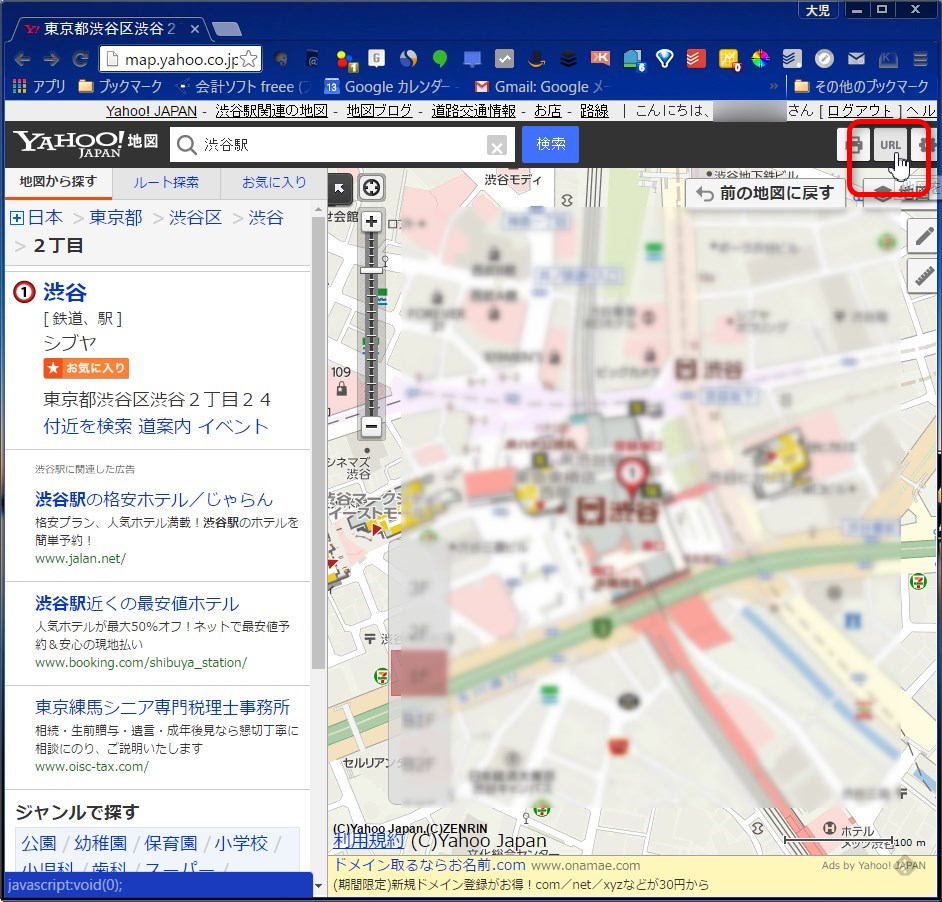Click the URL button in map header

click(890, 145)
